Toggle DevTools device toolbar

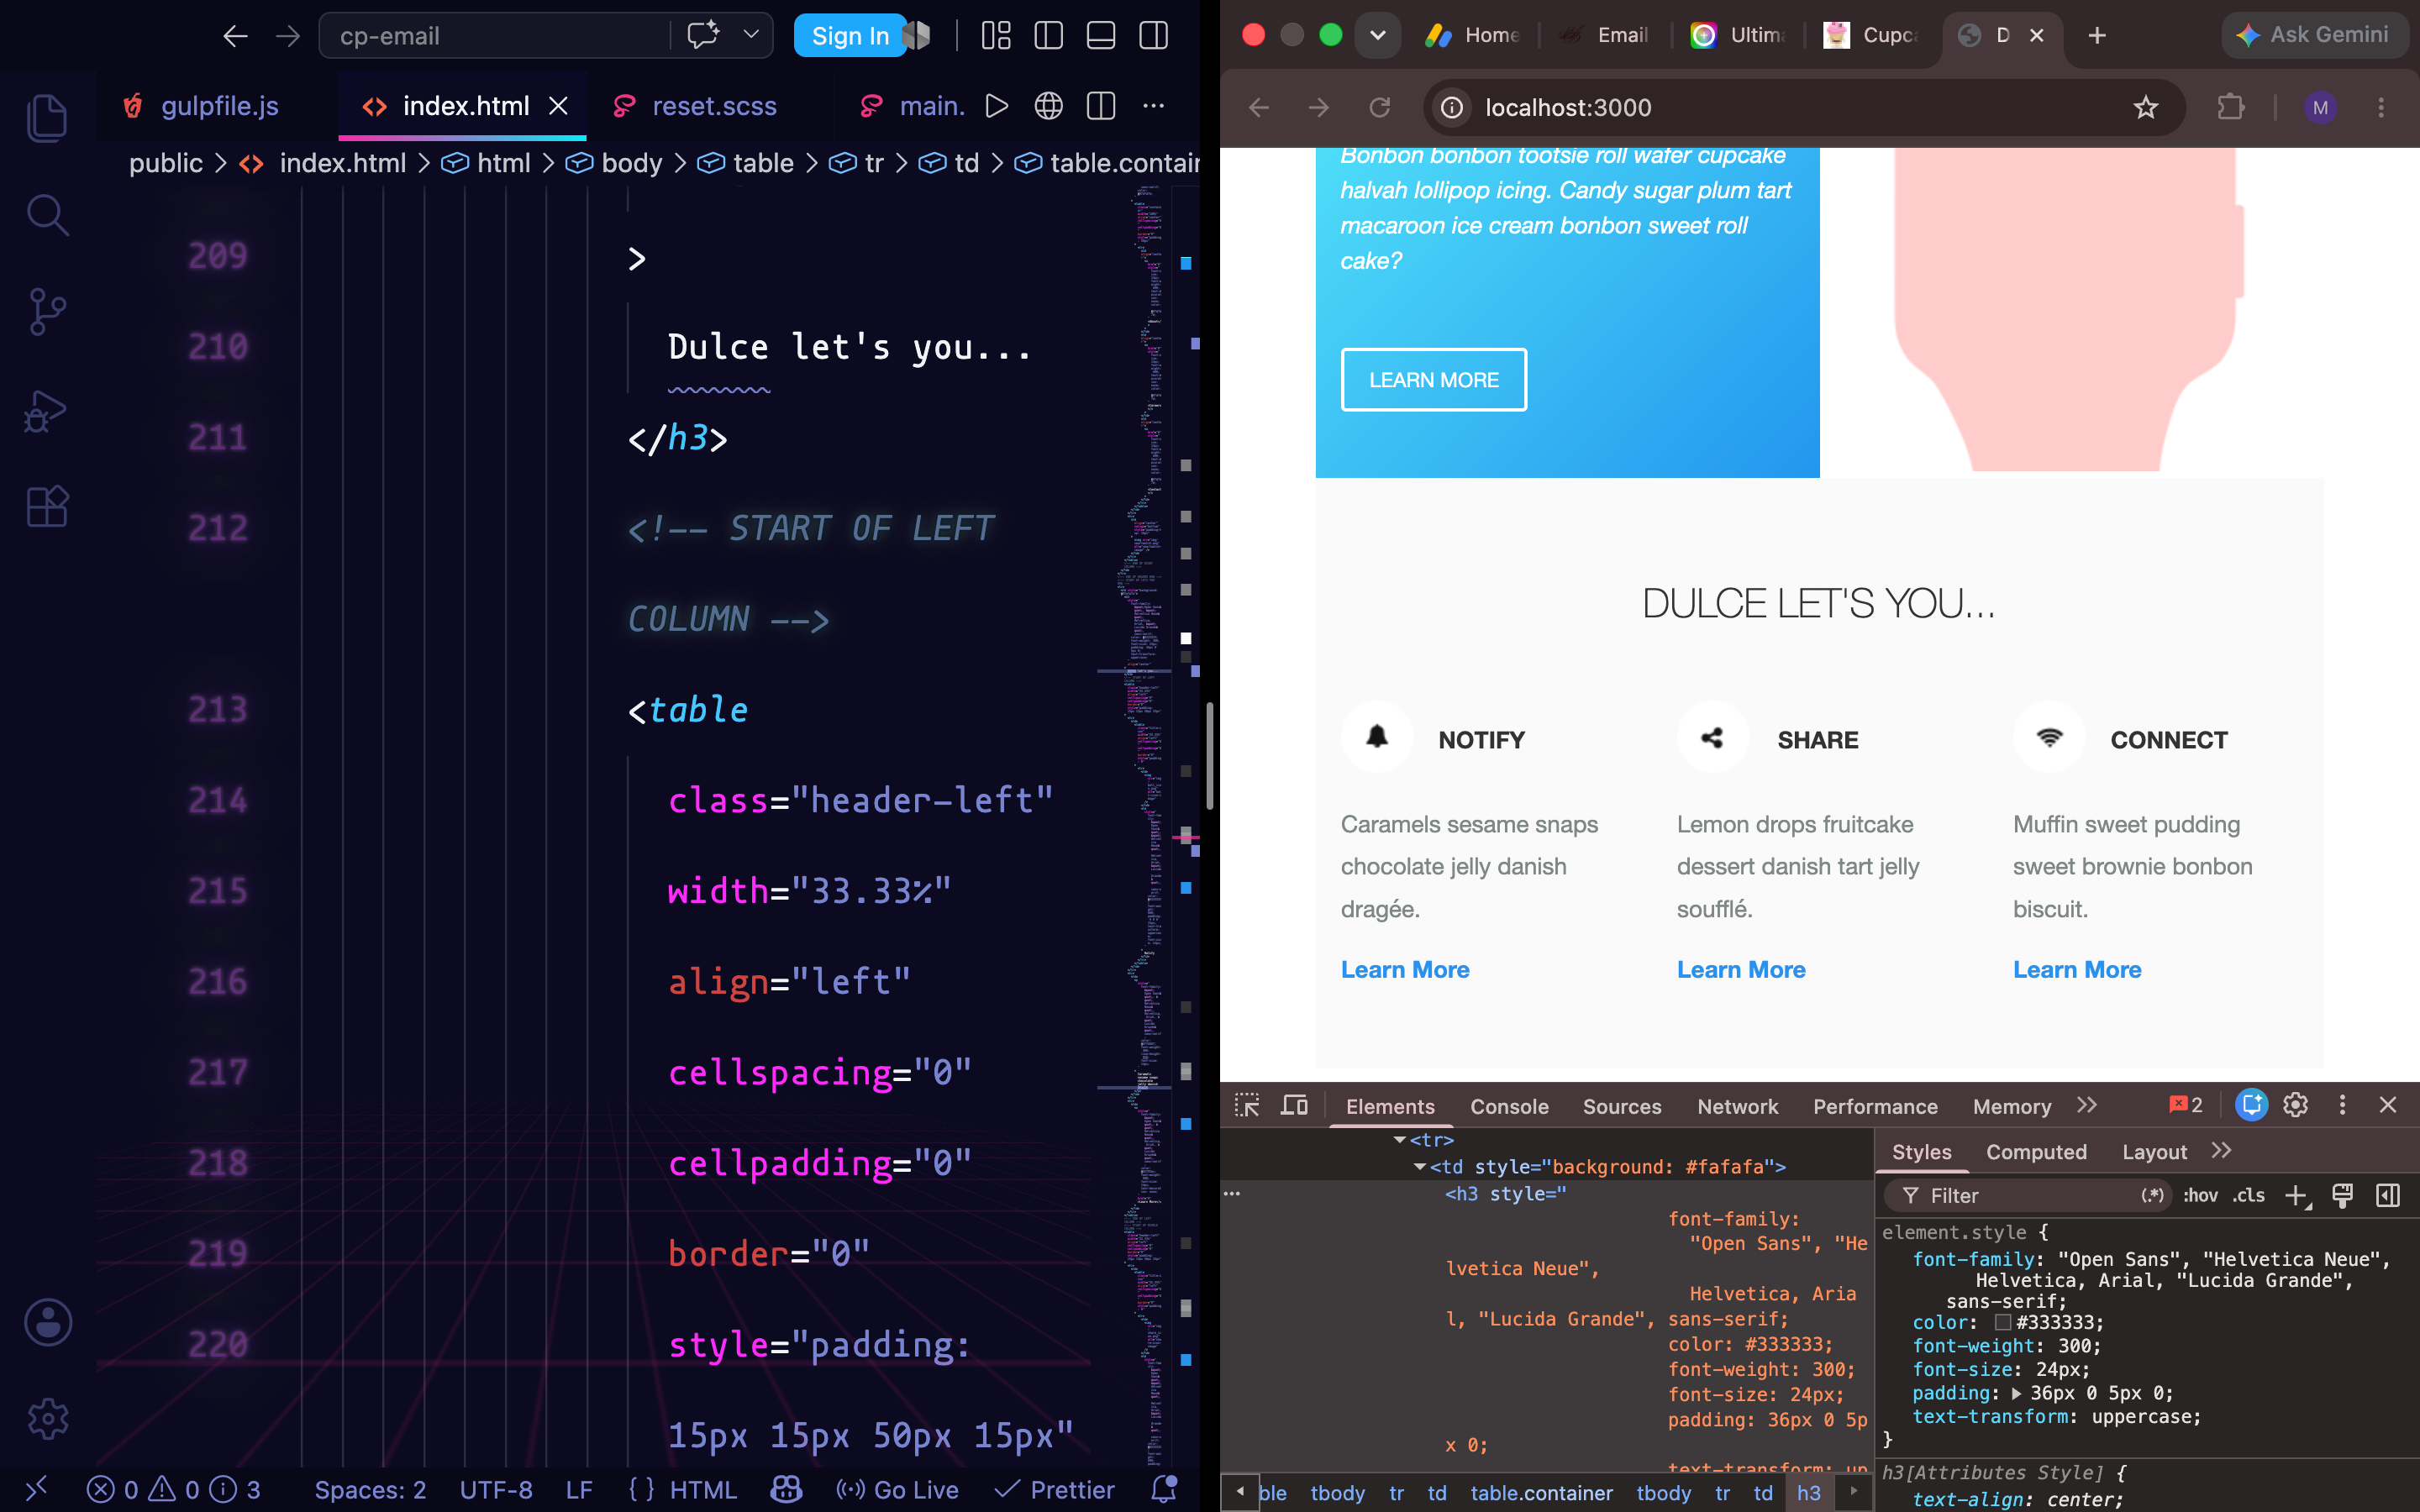(1294, 1105)
